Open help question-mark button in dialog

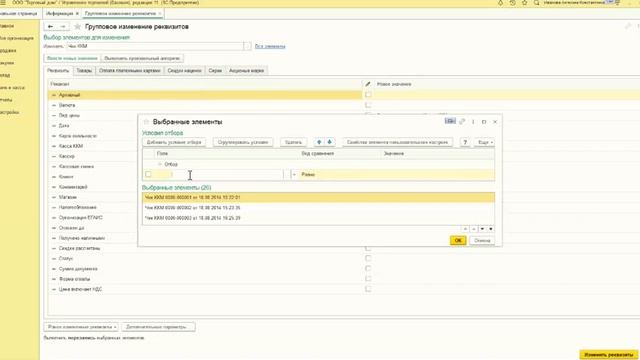[x=465, y=142]
